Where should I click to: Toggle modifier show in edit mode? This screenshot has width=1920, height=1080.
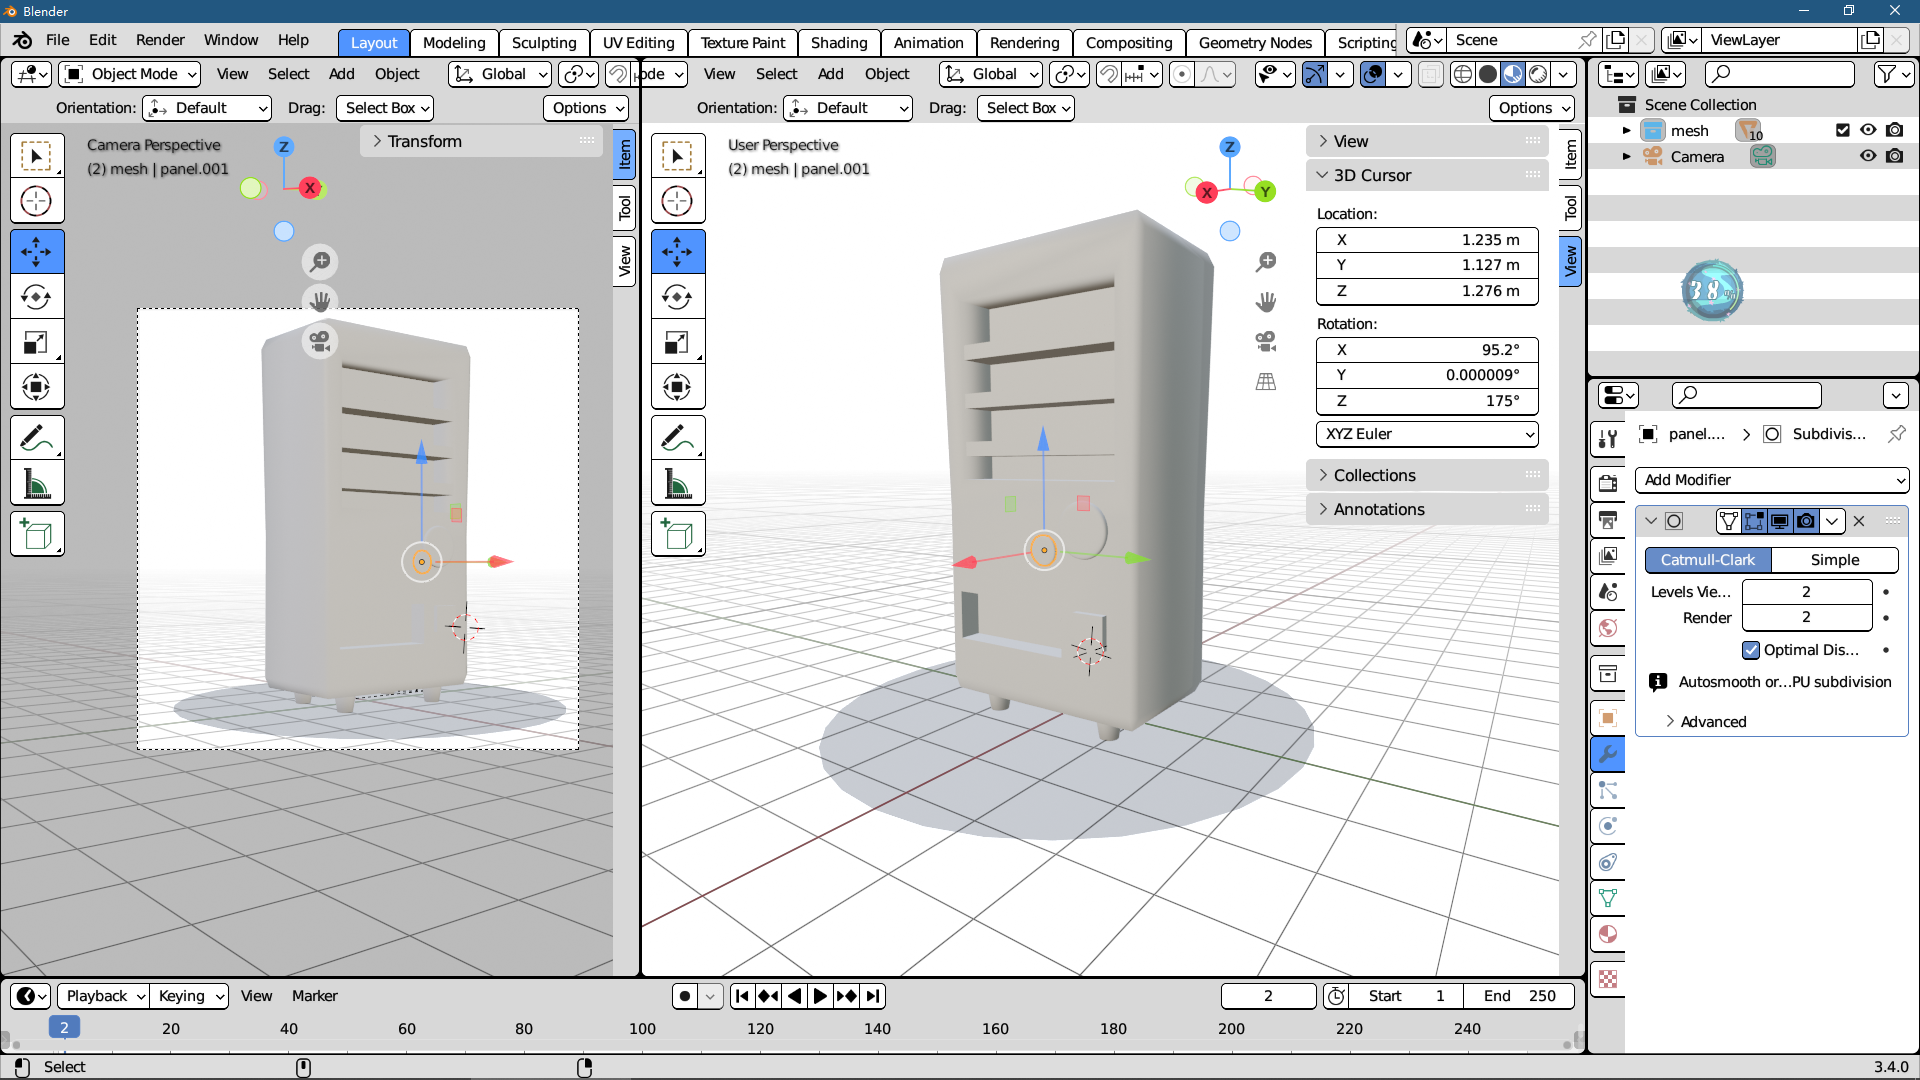[1754, 521]
